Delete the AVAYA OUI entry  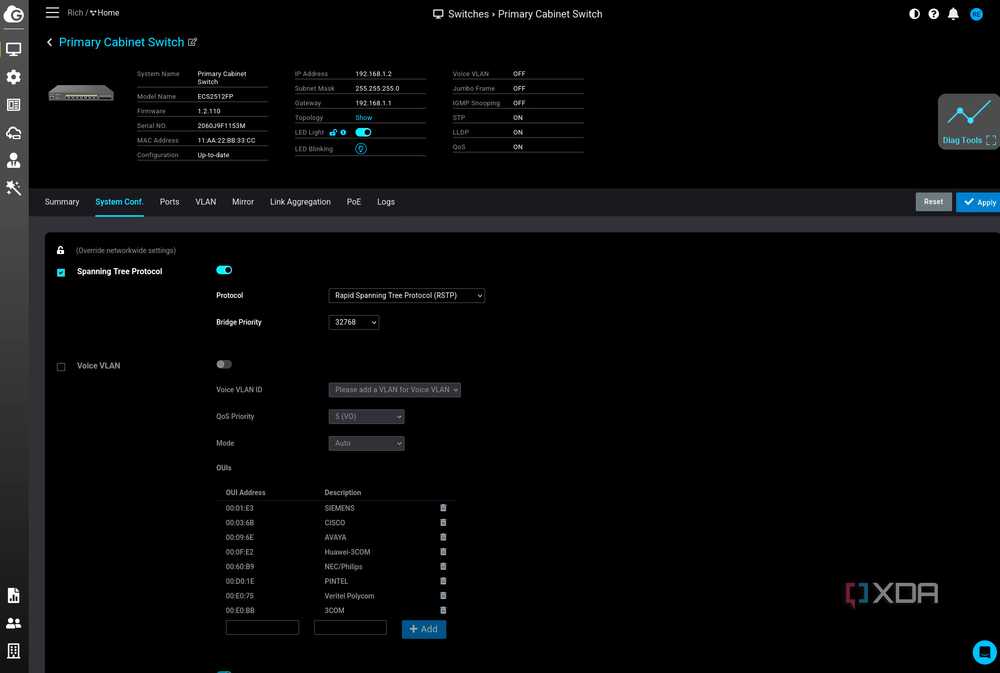[443, 537]
